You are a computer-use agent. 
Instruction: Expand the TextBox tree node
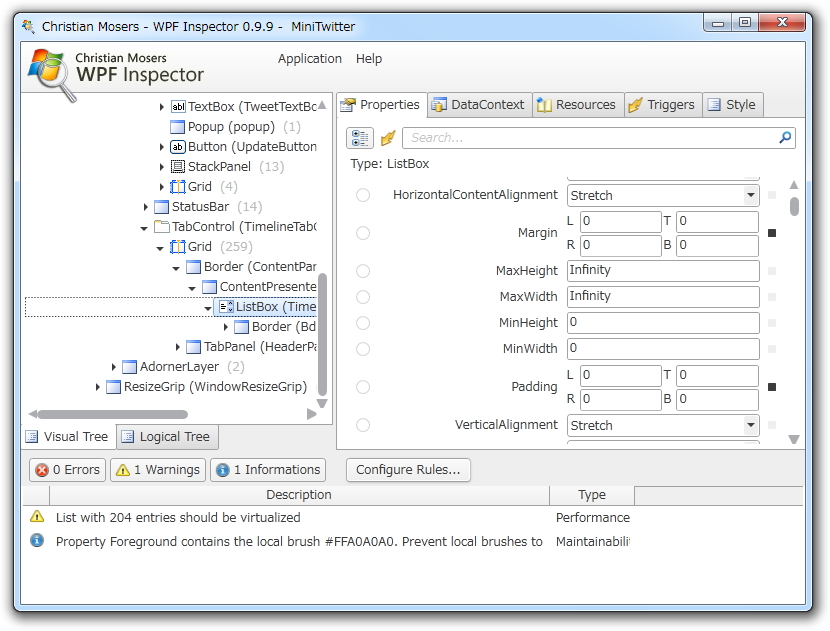coord(161,107)
